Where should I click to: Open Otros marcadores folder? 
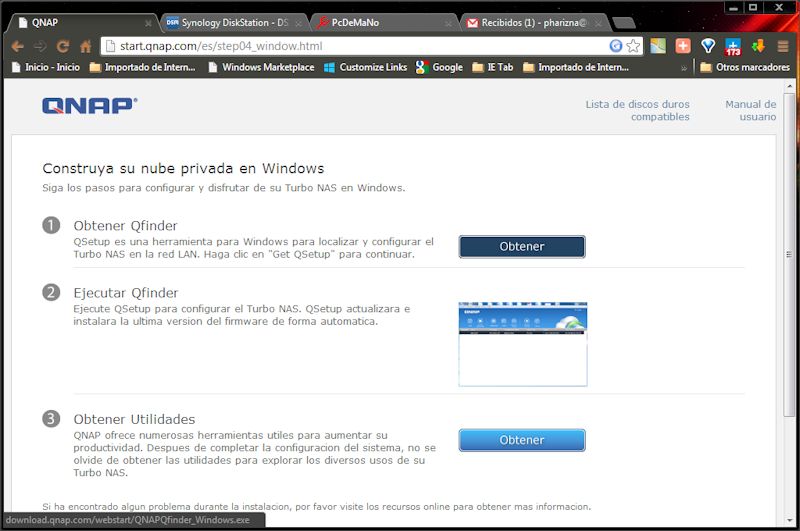pos(745,67)
